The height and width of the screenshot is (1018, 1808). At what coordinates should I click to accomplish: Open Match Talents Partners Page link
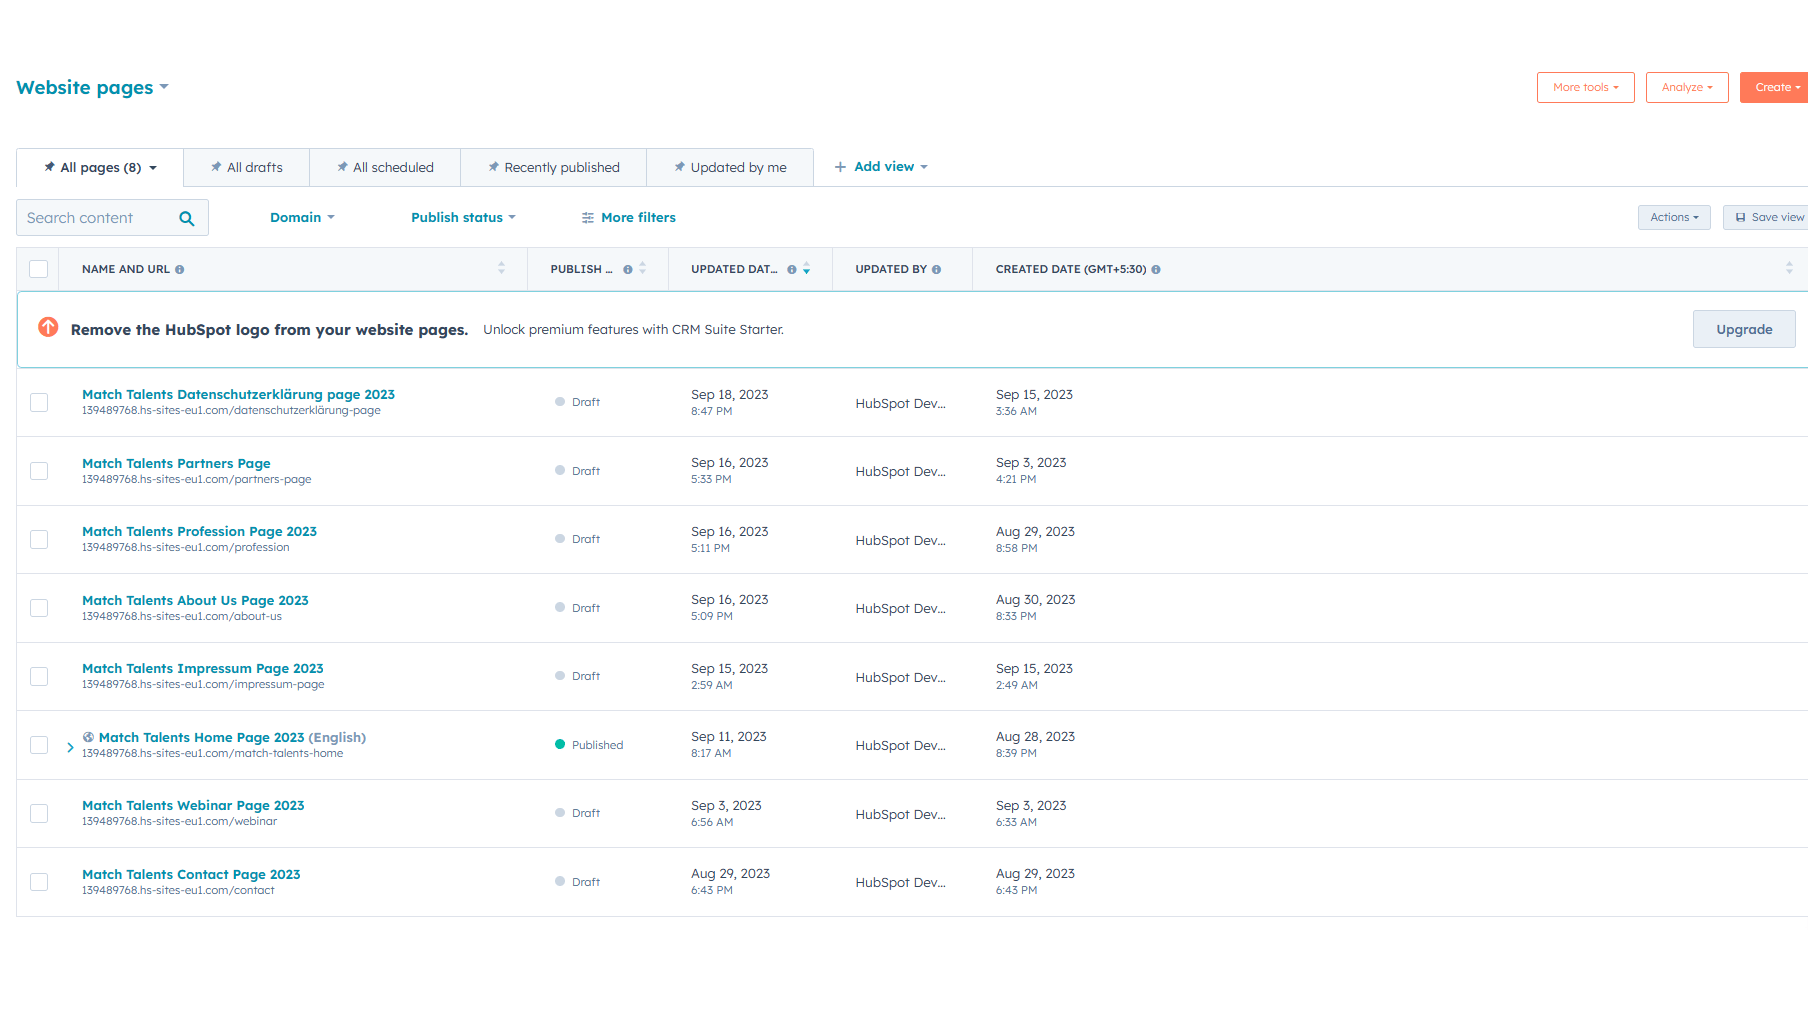point(176,463)
